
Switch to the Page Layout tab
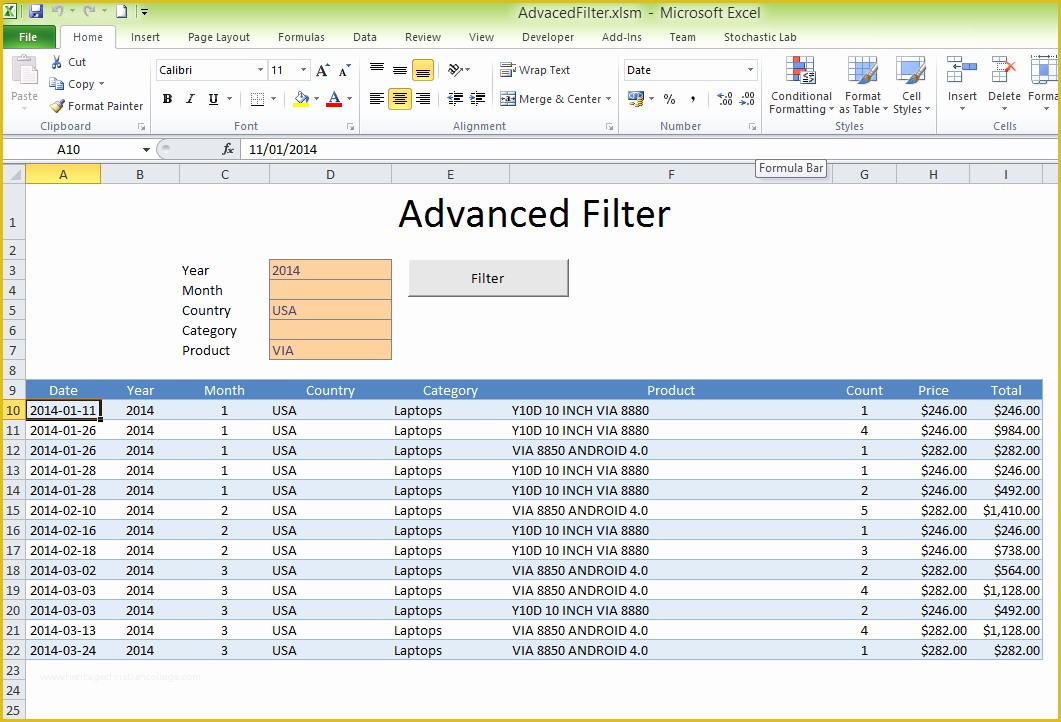219,37
